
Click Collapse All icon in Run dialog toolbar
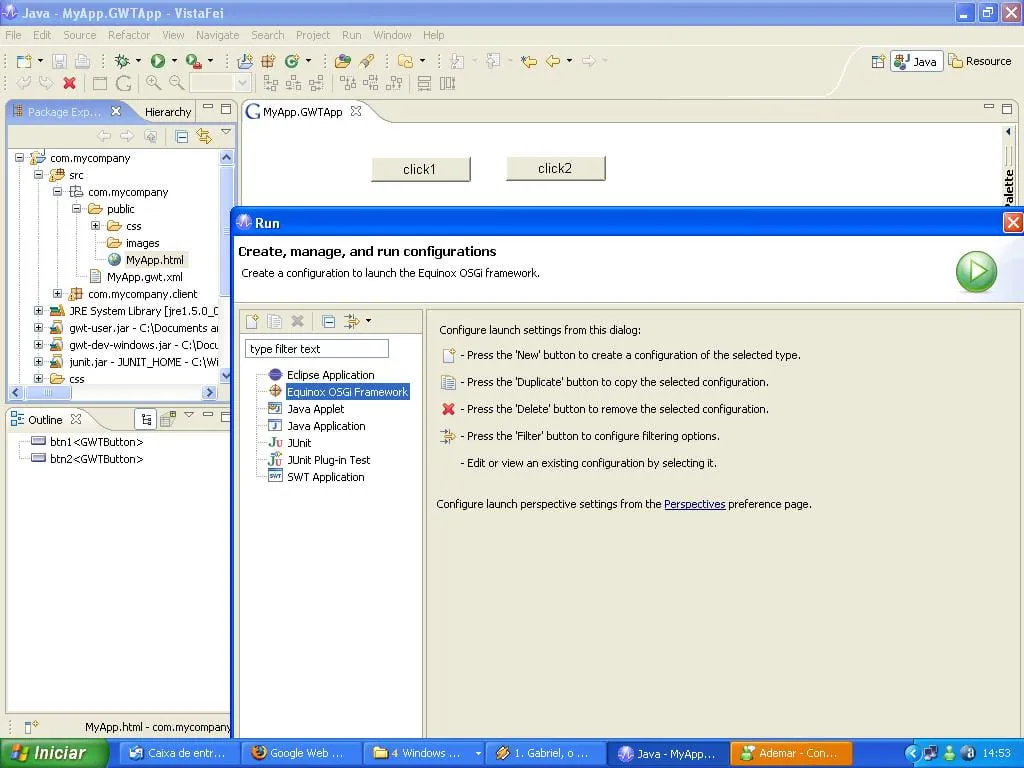coord(328,321)
